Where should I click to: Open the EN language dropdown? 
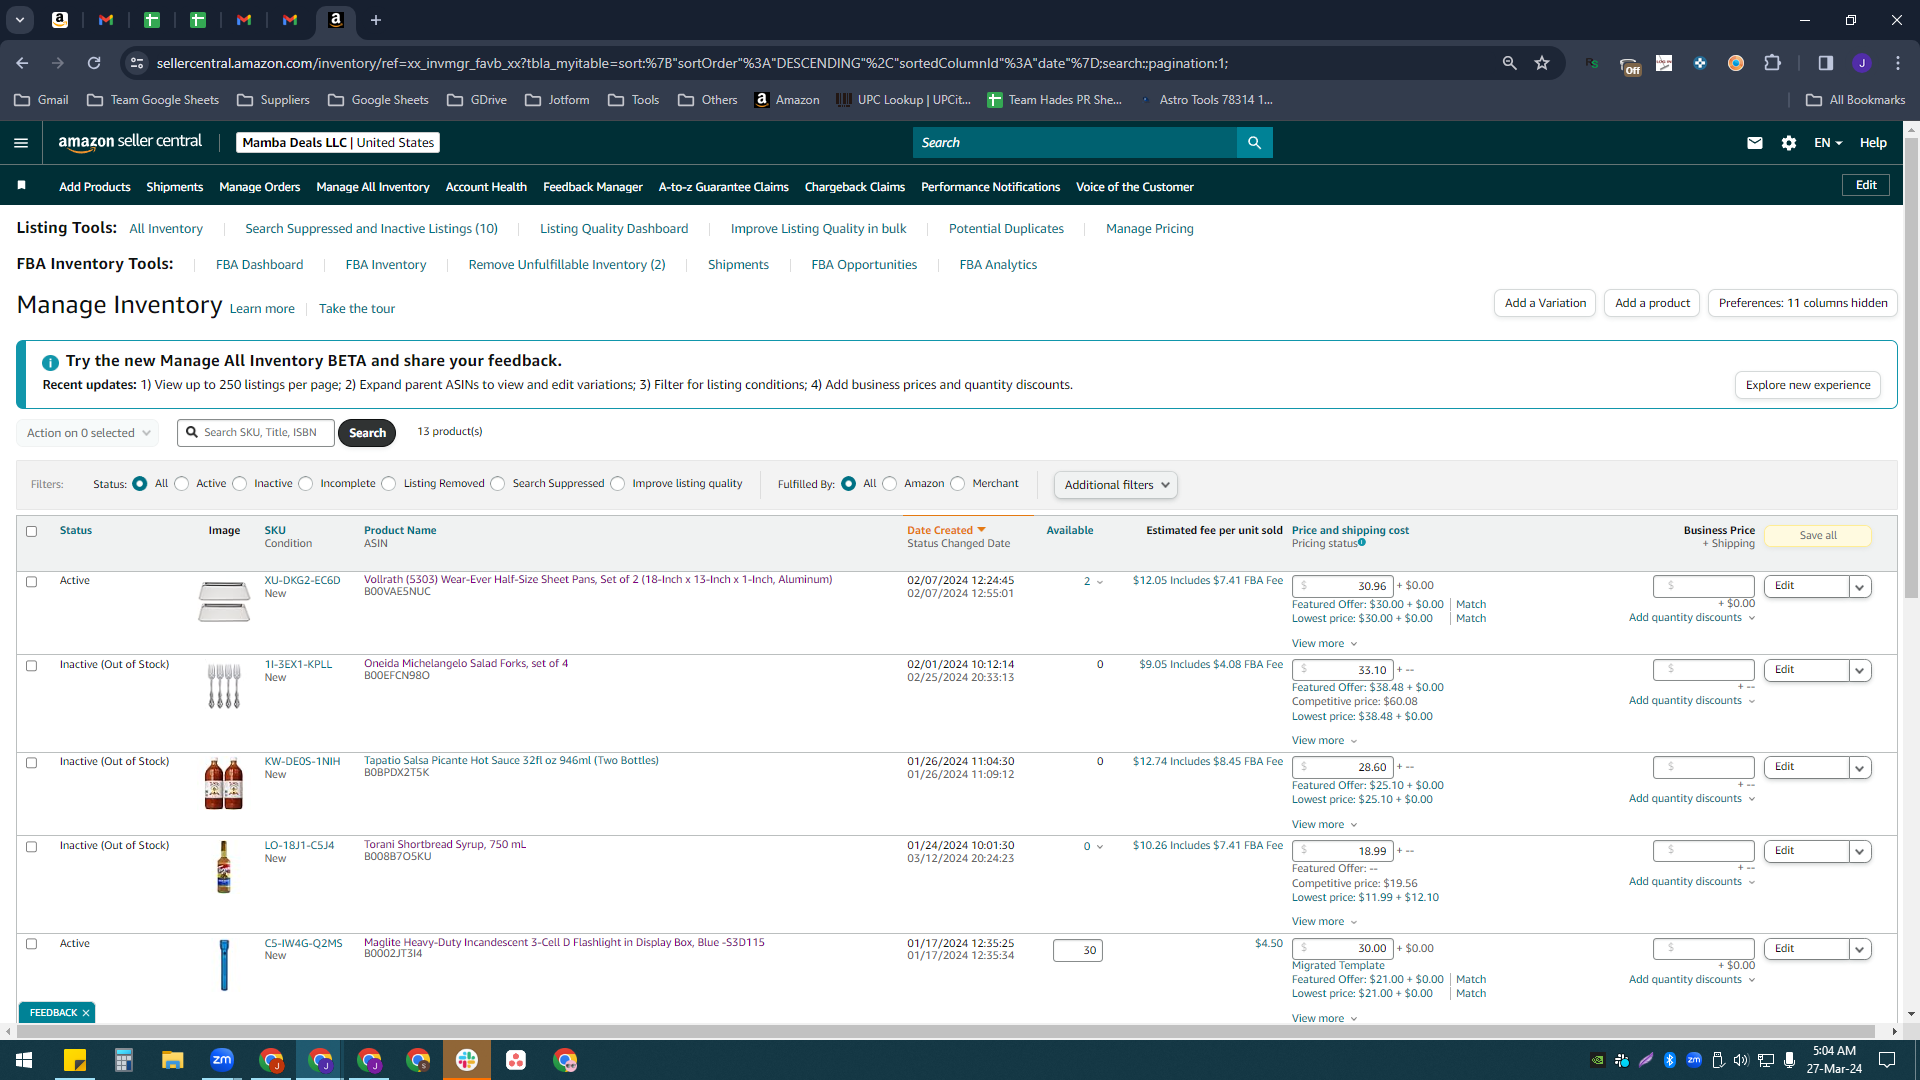(x=1828, y=143)
